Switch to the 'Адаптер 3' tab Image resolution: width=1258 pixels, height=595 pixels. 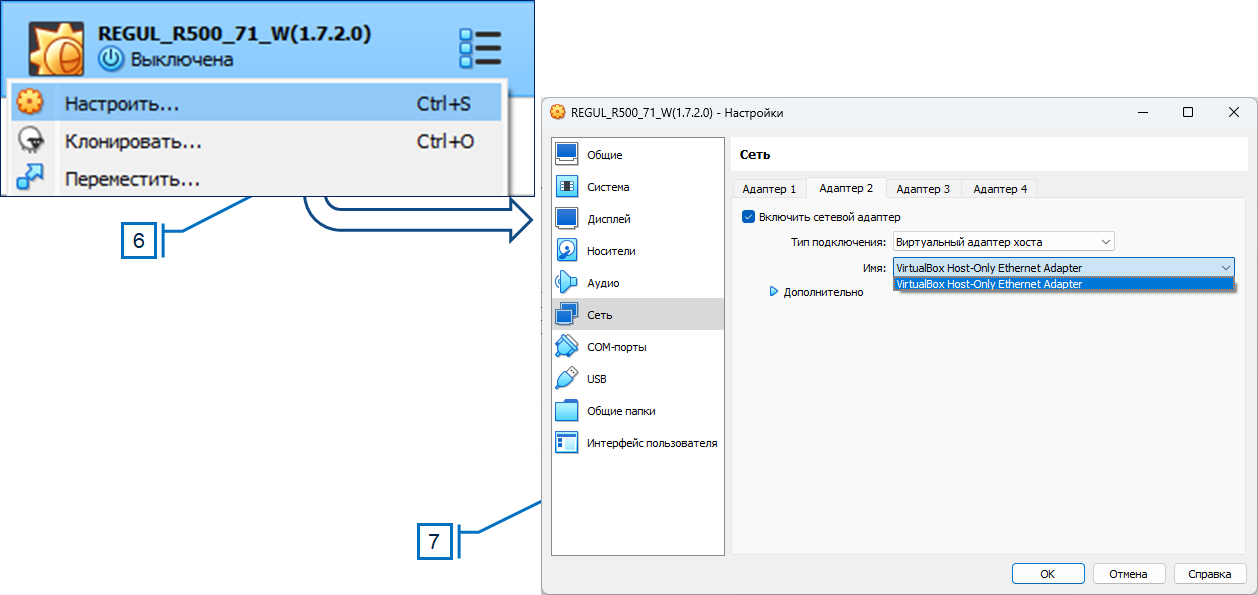(923, 189)
